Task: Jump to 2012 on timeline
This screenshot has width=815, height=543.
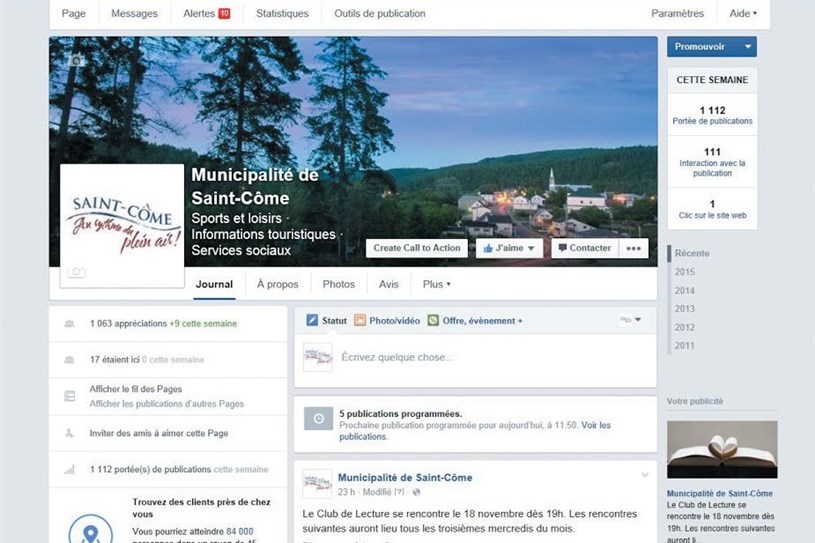Action: tap(685, 327)
